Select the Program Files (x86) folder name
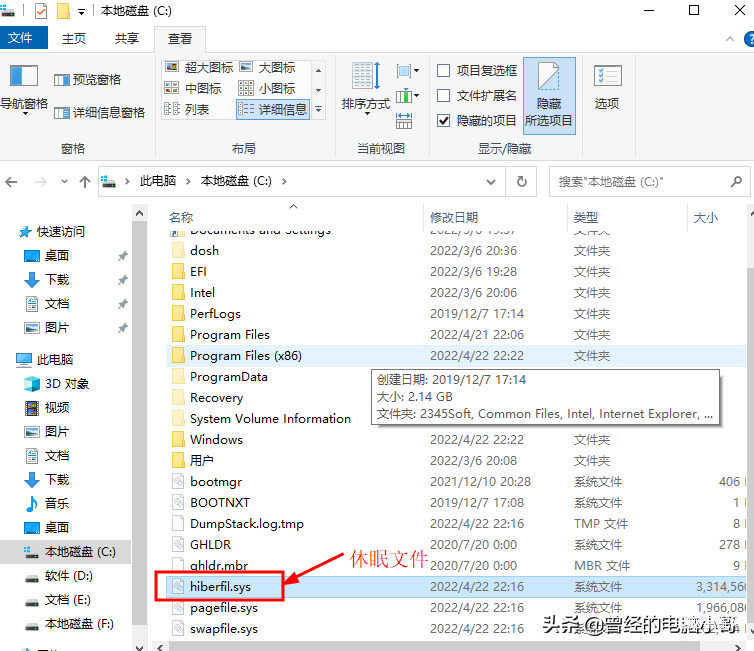The width and height of the screenshot is (754, 651). [246, 356]
